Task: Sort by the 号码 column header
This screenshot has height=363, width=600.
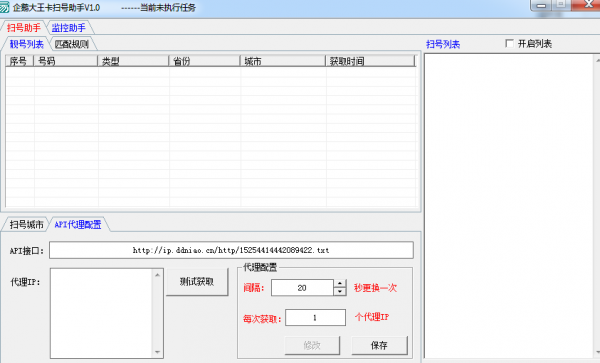Action: [x=66, y=61]
